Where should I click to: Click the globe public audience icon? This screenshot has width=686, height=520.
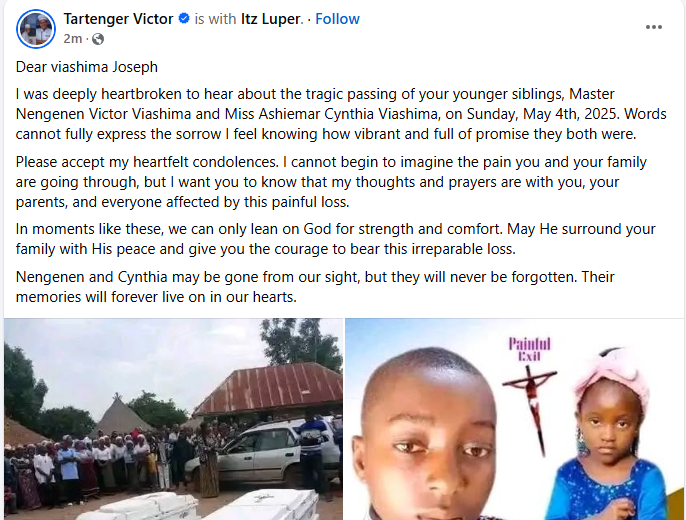98,39
